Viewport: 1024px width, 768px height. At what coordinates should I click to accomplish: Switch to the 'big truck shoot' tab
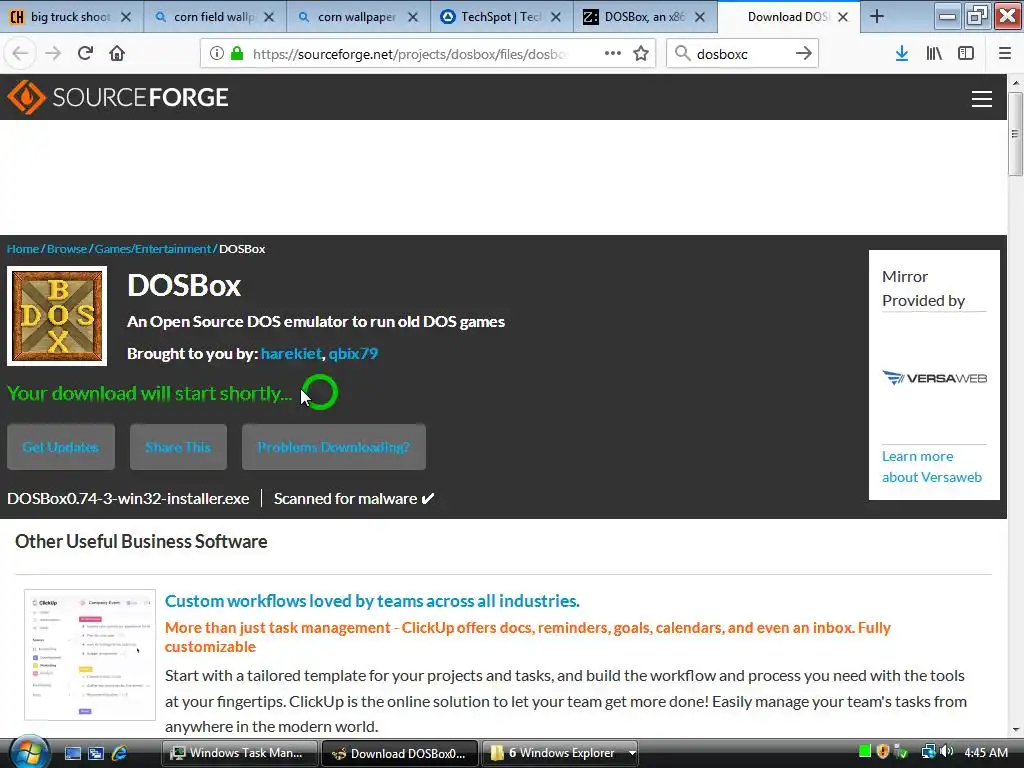[x=71, y=17]
